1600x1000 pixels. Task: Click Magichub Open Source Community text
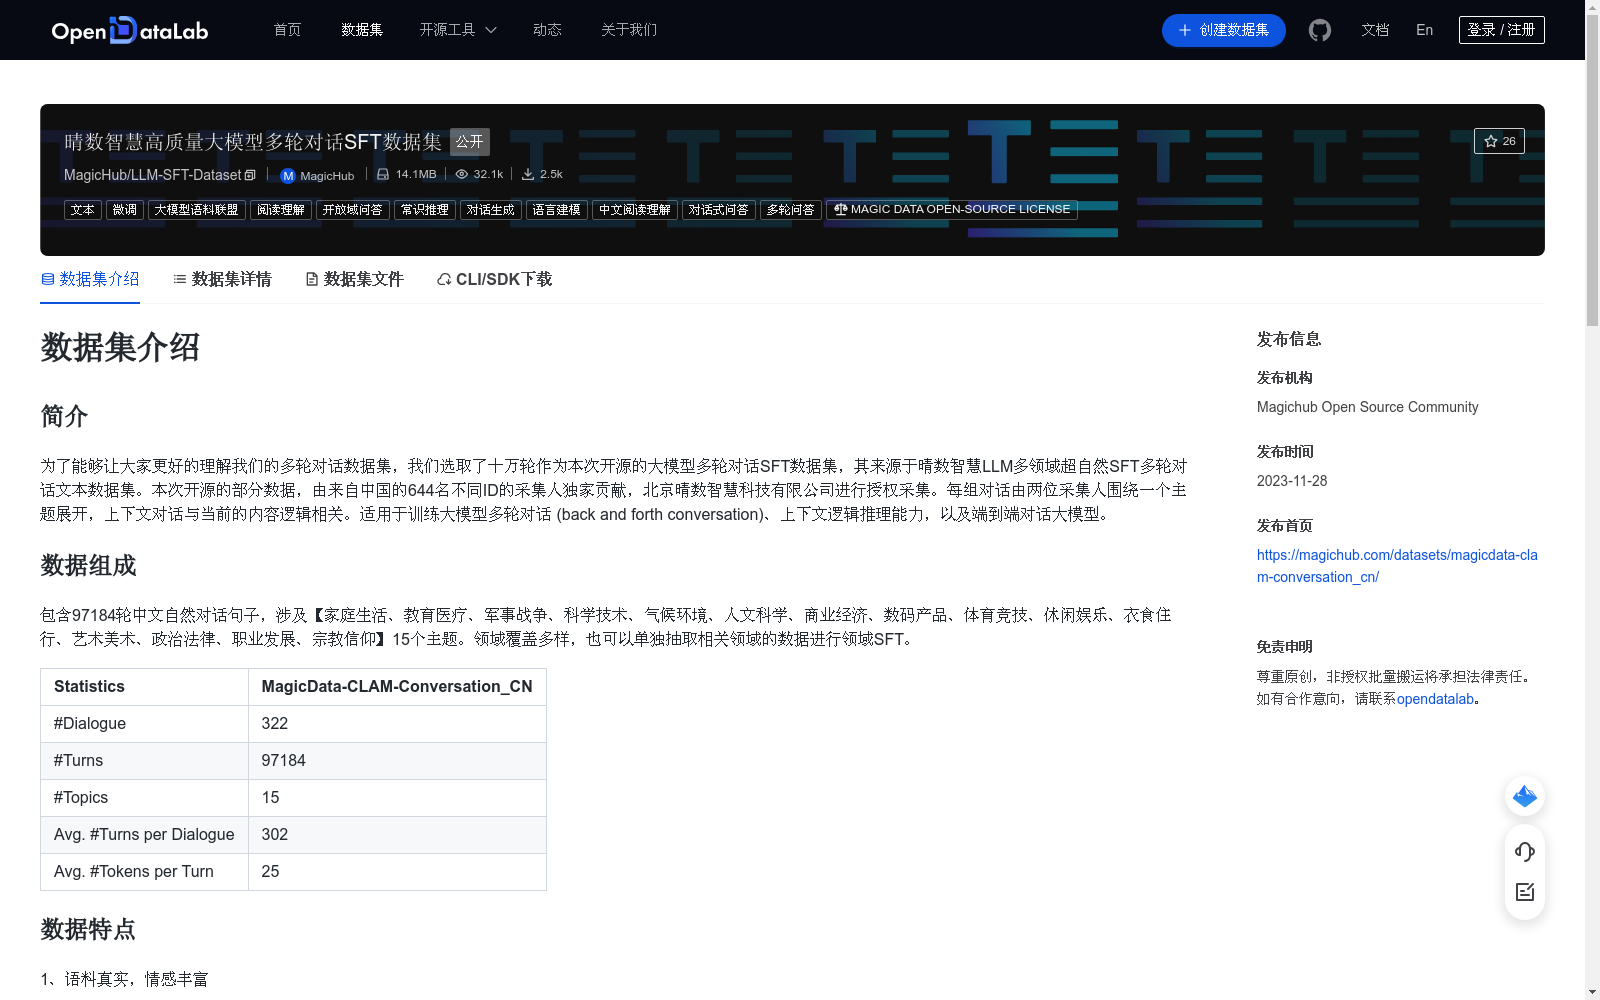1367,407
